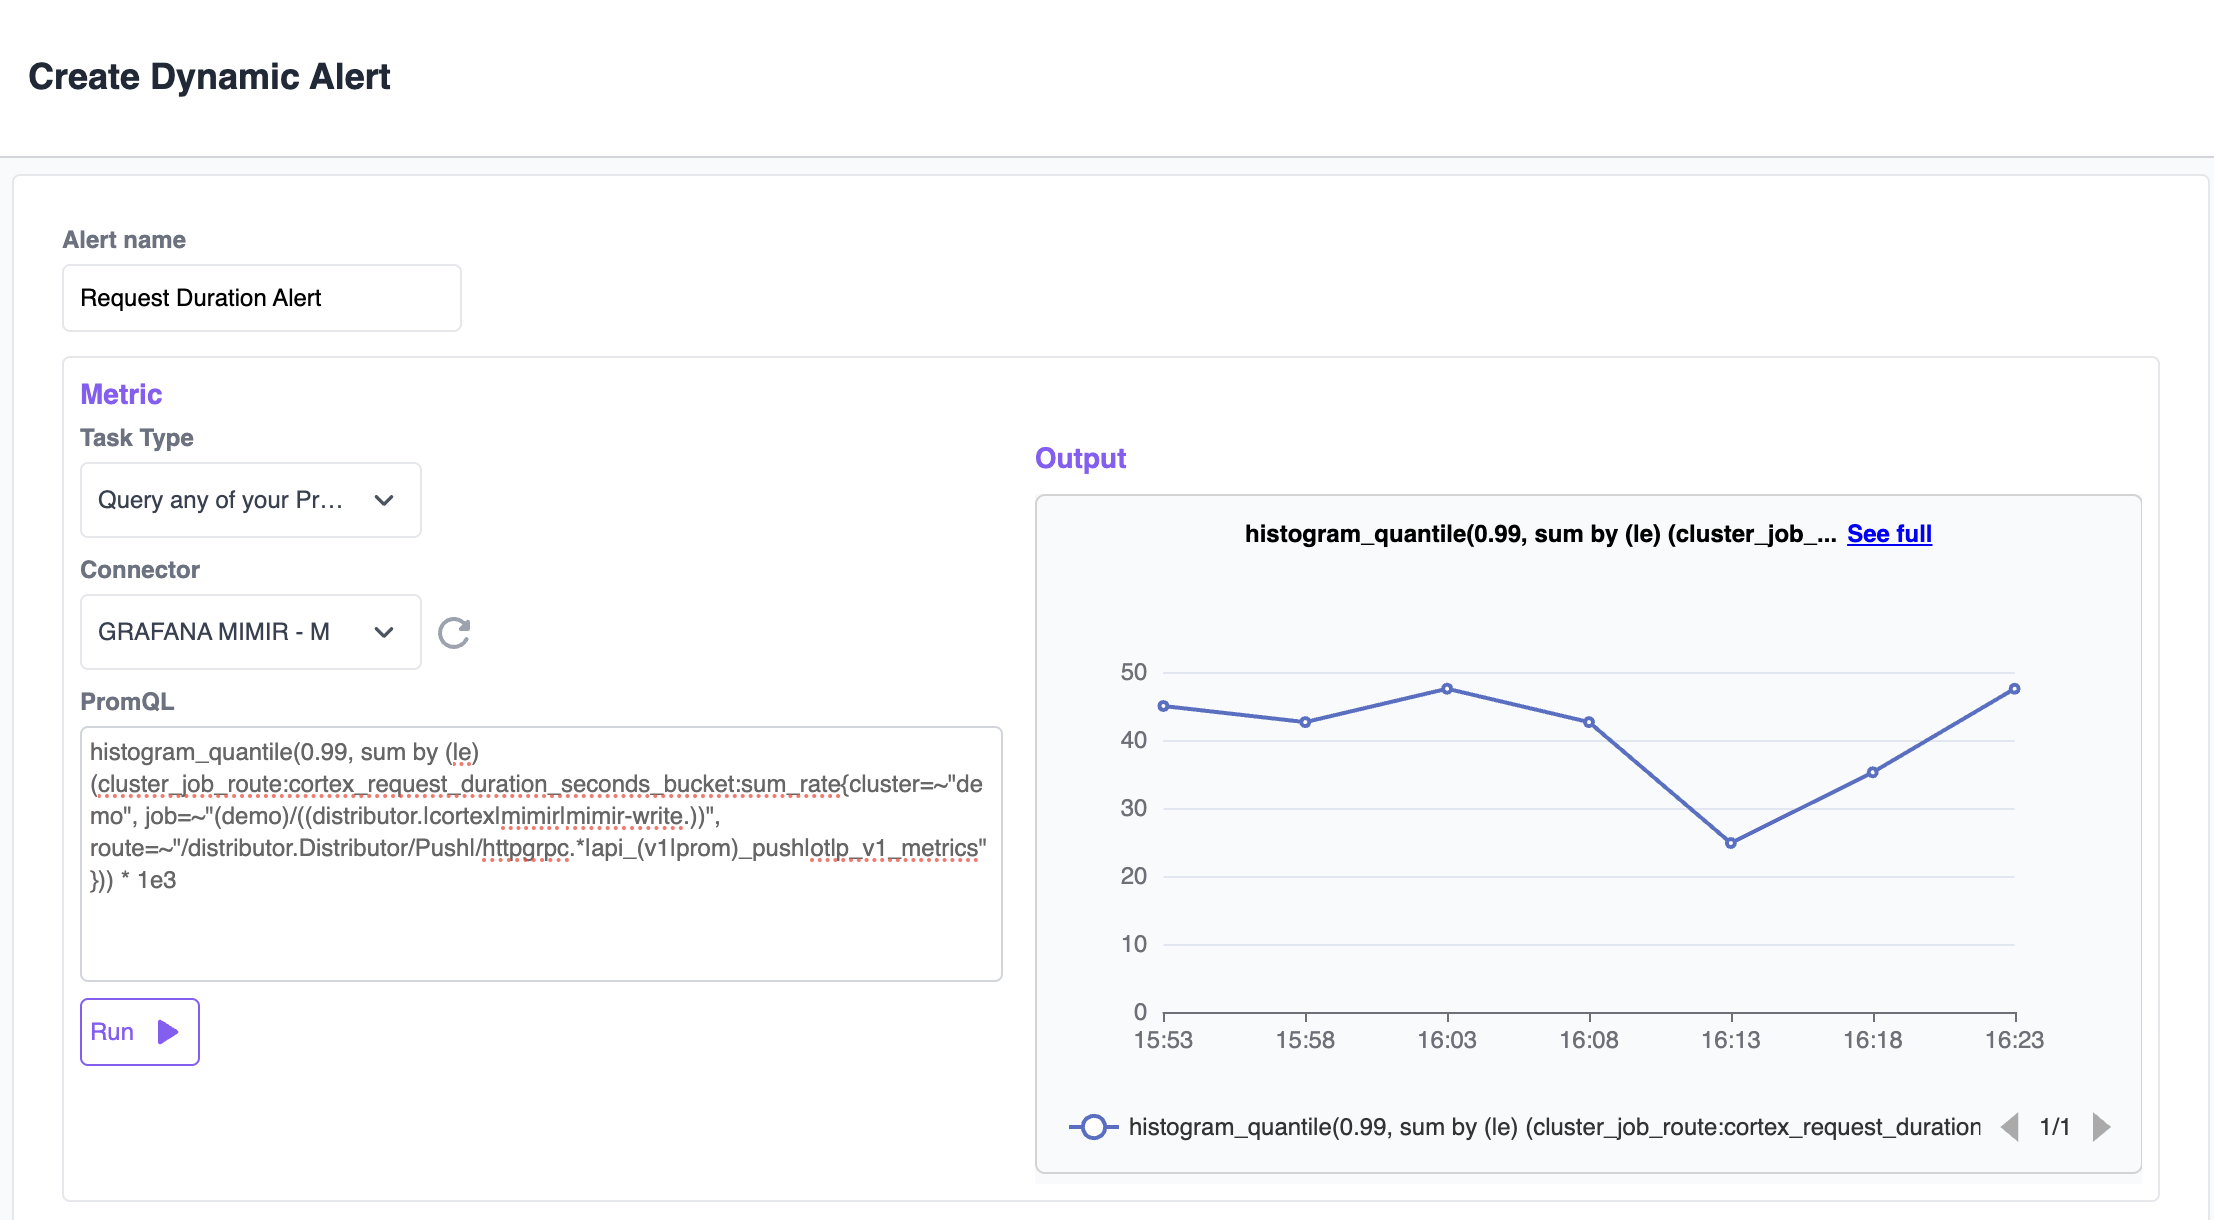Click the chart data point at 15:53
Image resolution: width=2214 pixels, height=1220 pixels.
[1163, 706]
